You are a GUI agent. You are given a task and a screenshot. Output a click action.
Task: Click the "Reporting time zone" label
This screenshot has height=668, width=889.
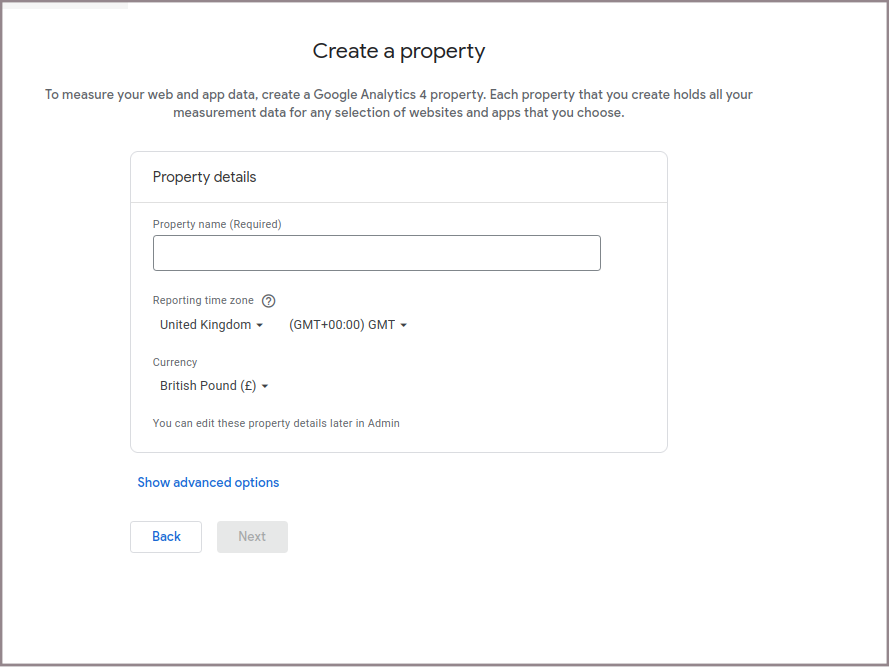click(x=203, y=300)
